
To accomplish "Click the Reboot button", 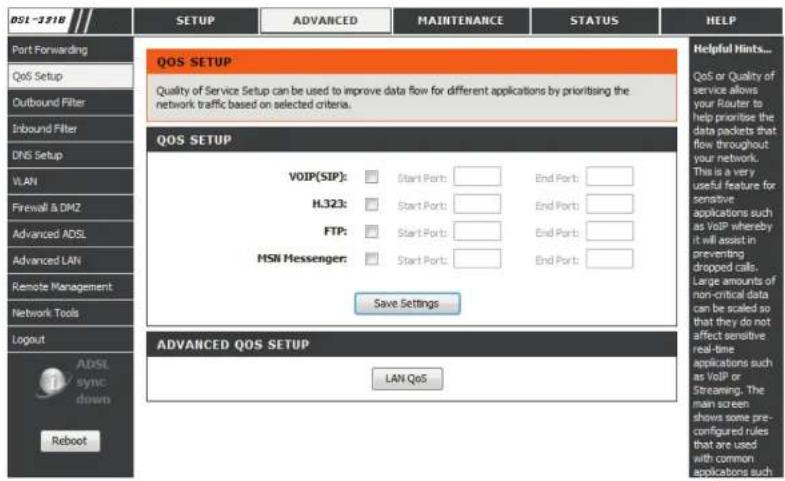I will [70, 441].
